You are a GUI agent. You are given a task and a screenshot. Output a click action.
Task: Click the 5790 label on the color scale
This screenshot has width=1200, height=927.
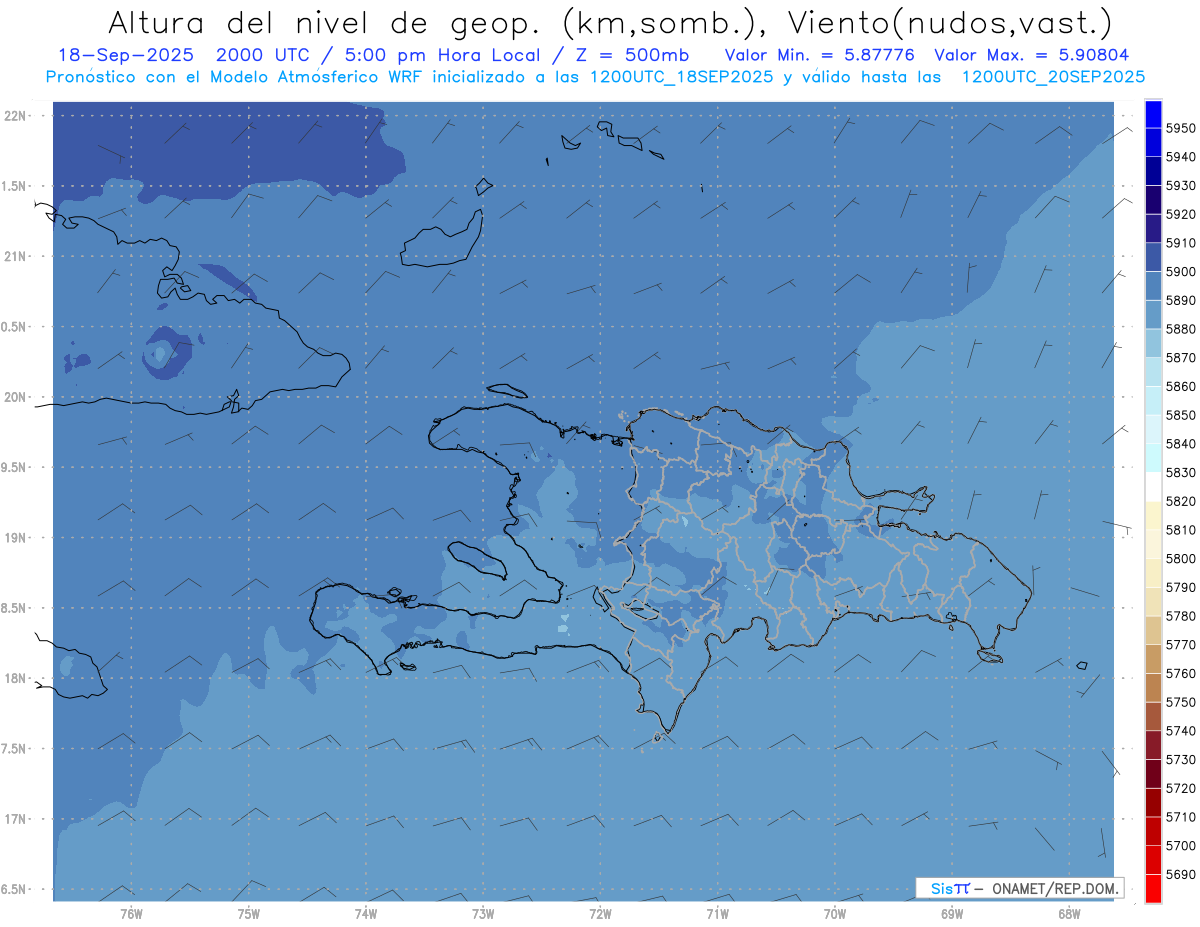coord(1180,587)
